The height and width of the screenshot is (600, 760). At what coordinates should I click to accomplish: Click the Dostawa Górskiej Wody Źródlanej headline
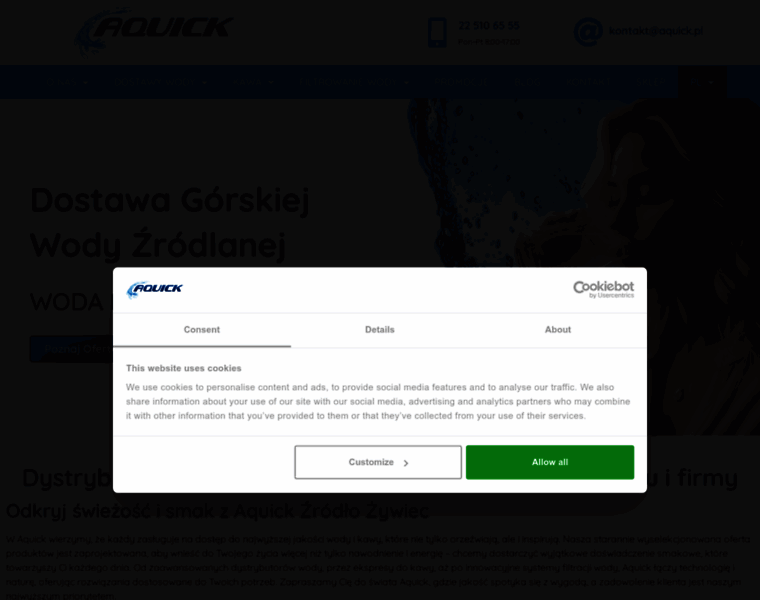tap(170, 222)
